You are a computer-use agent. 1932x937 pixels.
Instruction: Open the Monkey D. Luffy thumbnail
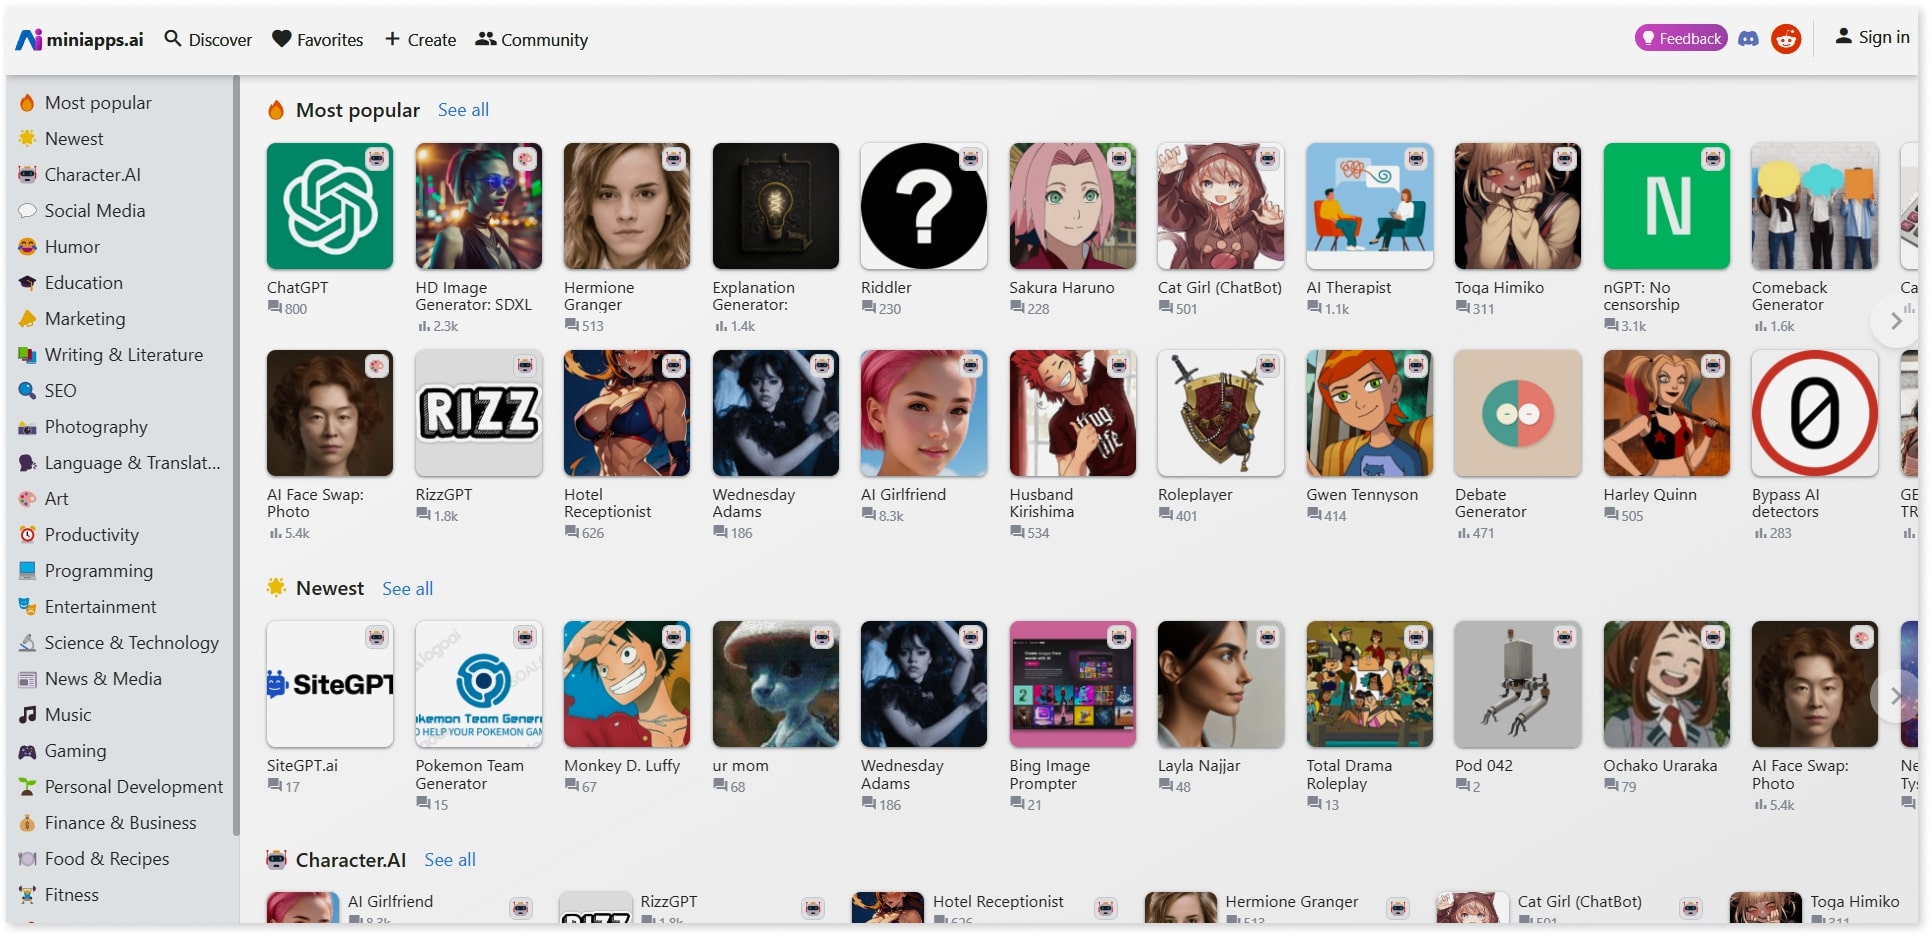point(627,684)
